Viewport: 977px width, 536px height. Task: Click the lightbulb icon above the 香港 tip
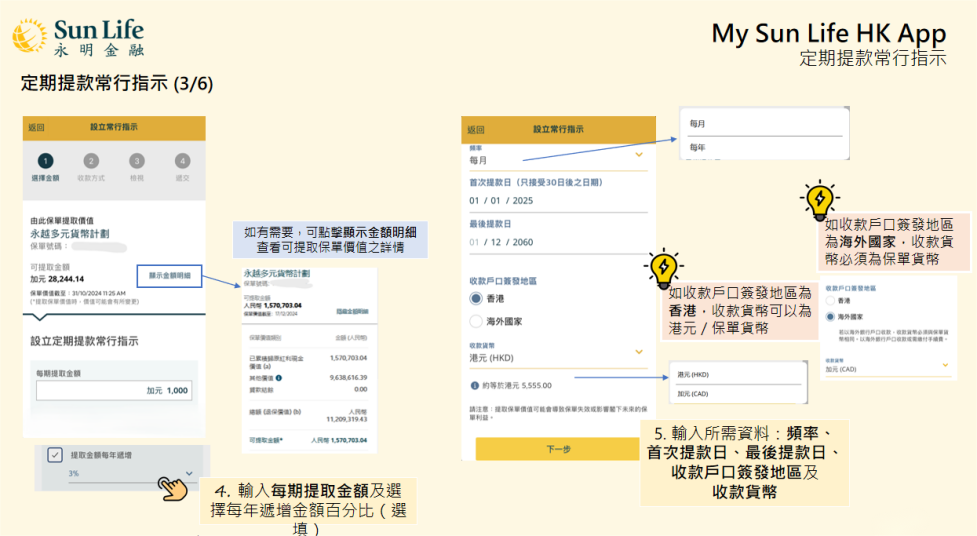(x=663, y=267)
